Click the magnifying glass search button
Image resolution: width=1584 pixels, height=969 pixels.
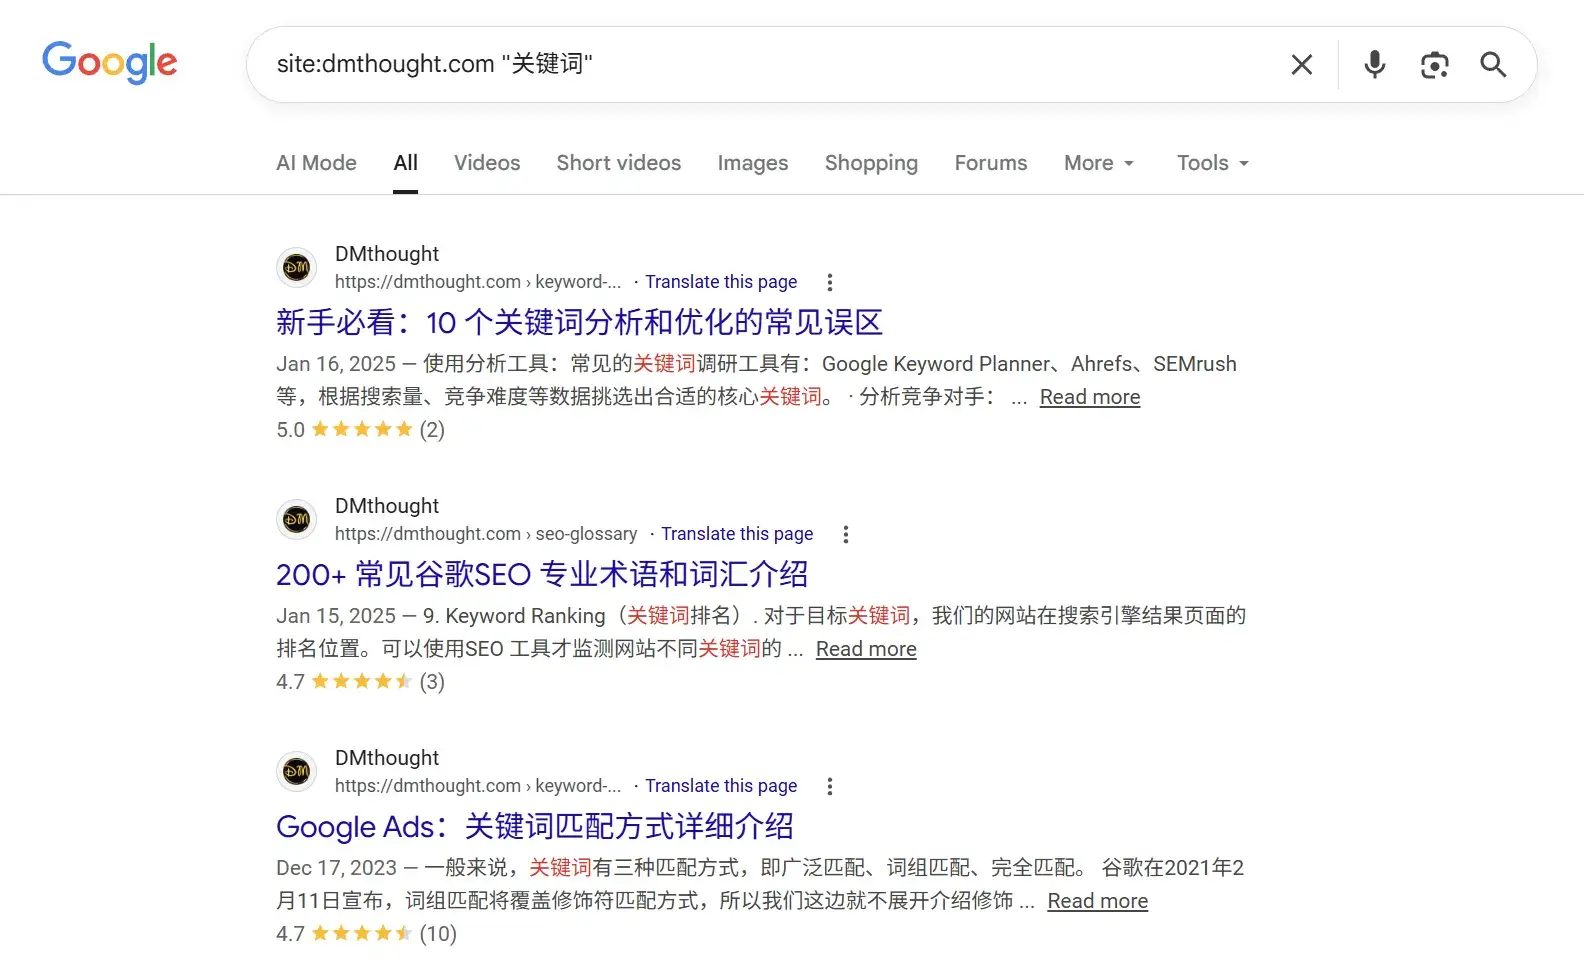coord(1493,65)
